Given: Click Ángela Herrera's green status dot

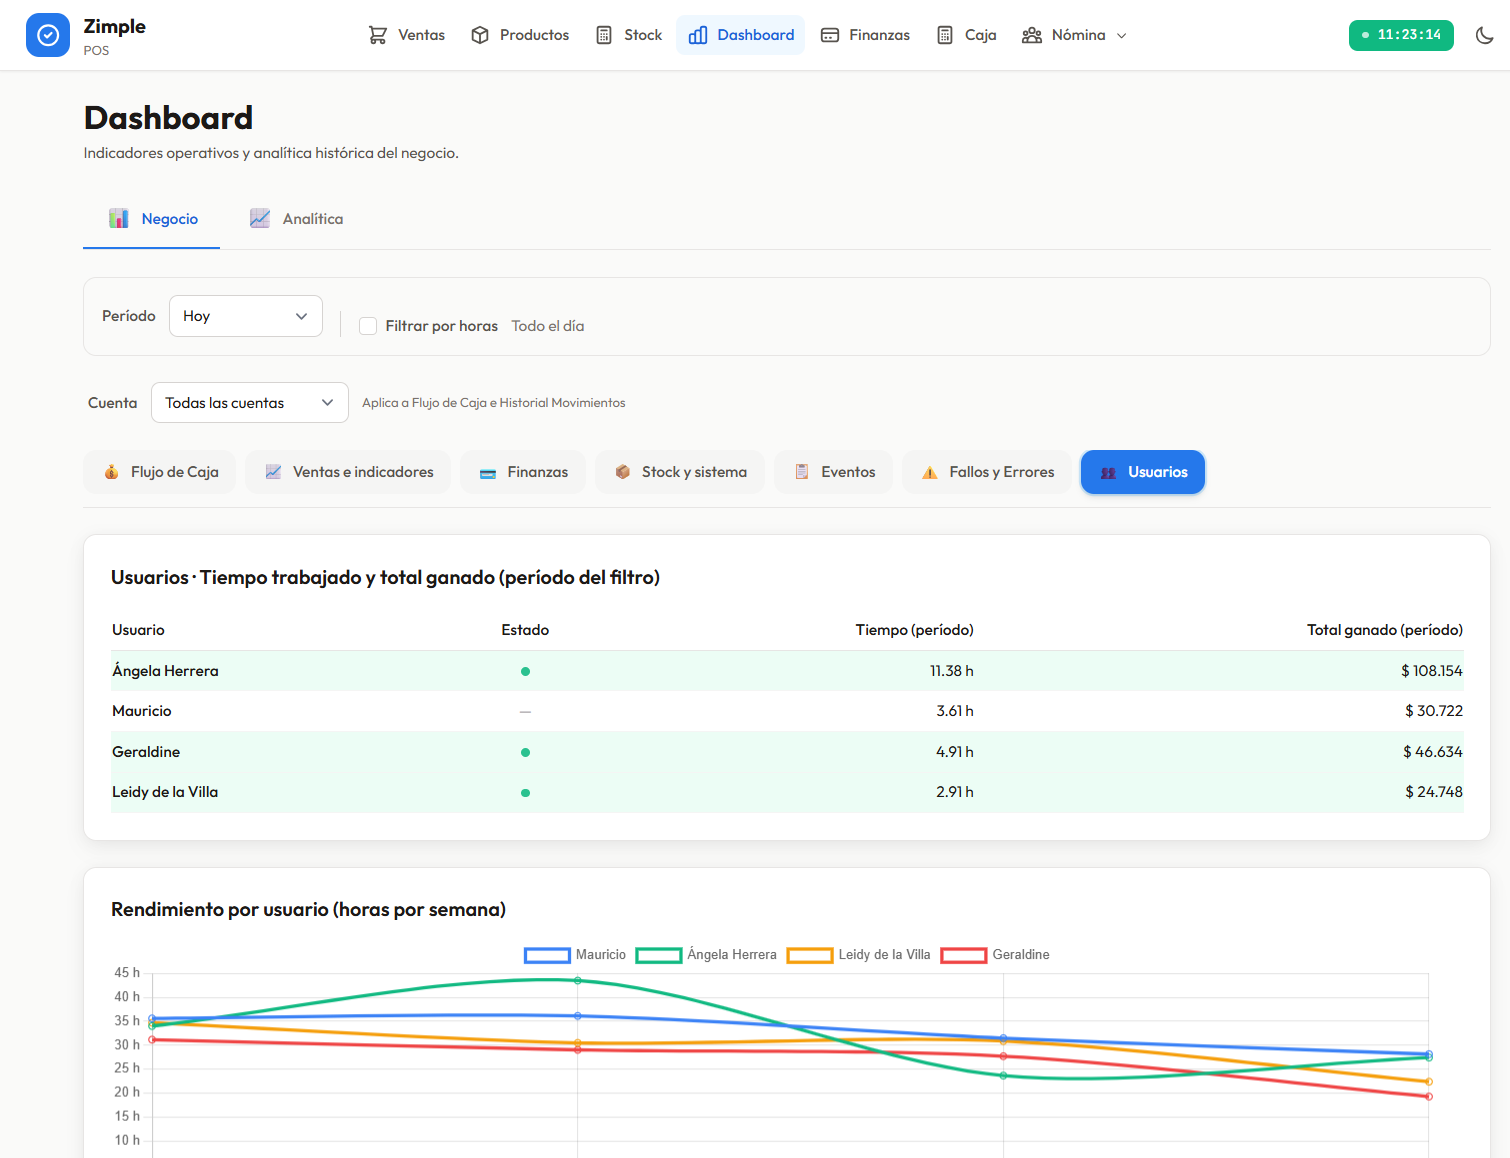Looking at the screenshot, I should coord(525,671).
